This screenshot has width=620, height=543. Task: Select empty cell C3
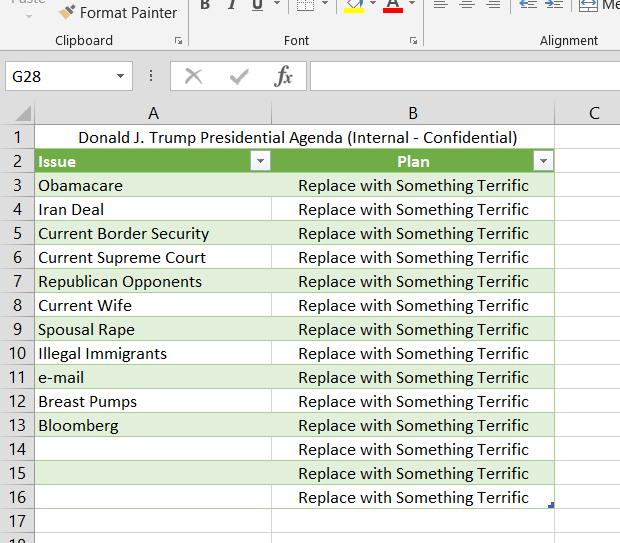click(x=587, y=185)
